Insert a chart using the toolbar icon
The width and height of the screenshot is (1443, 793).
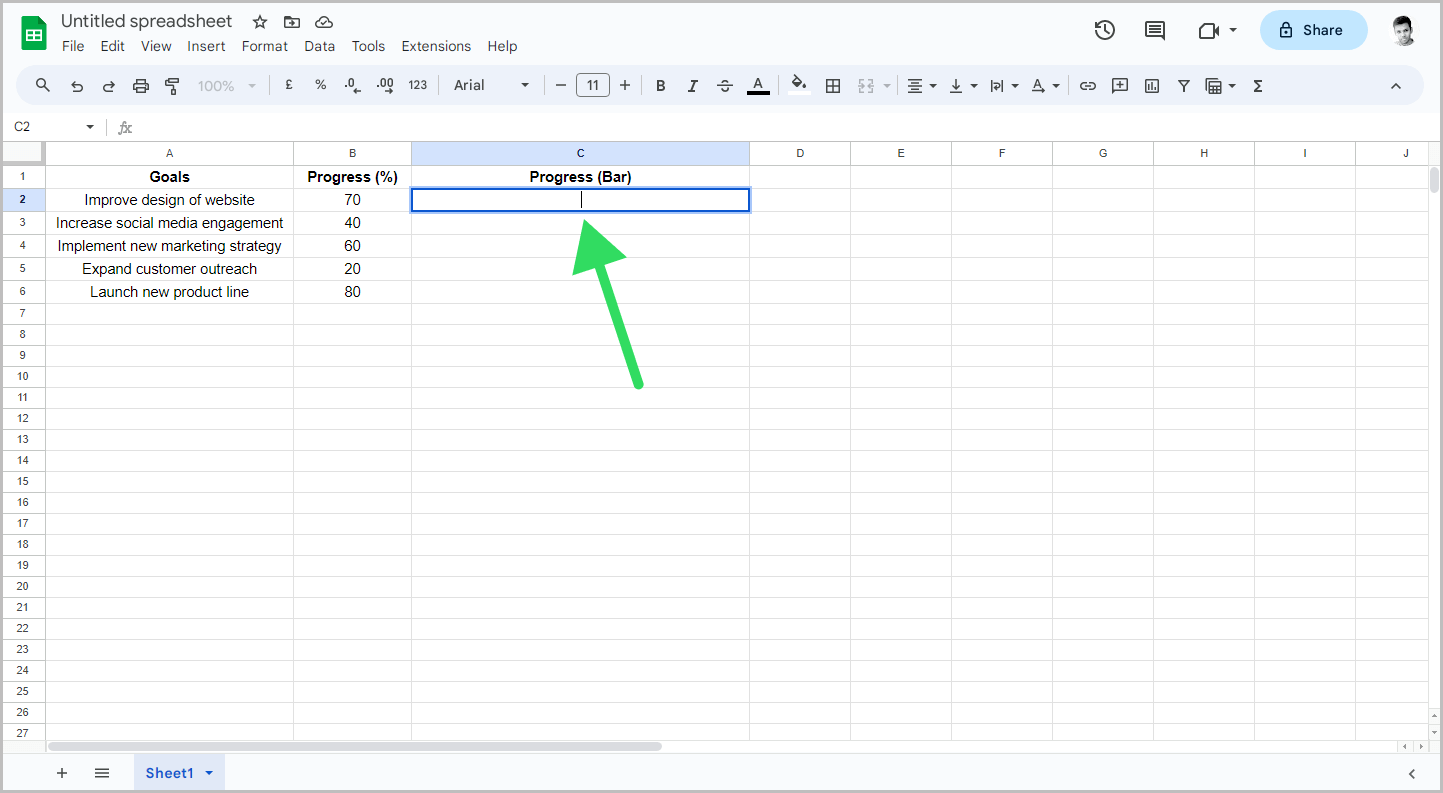coord(1151,85)
